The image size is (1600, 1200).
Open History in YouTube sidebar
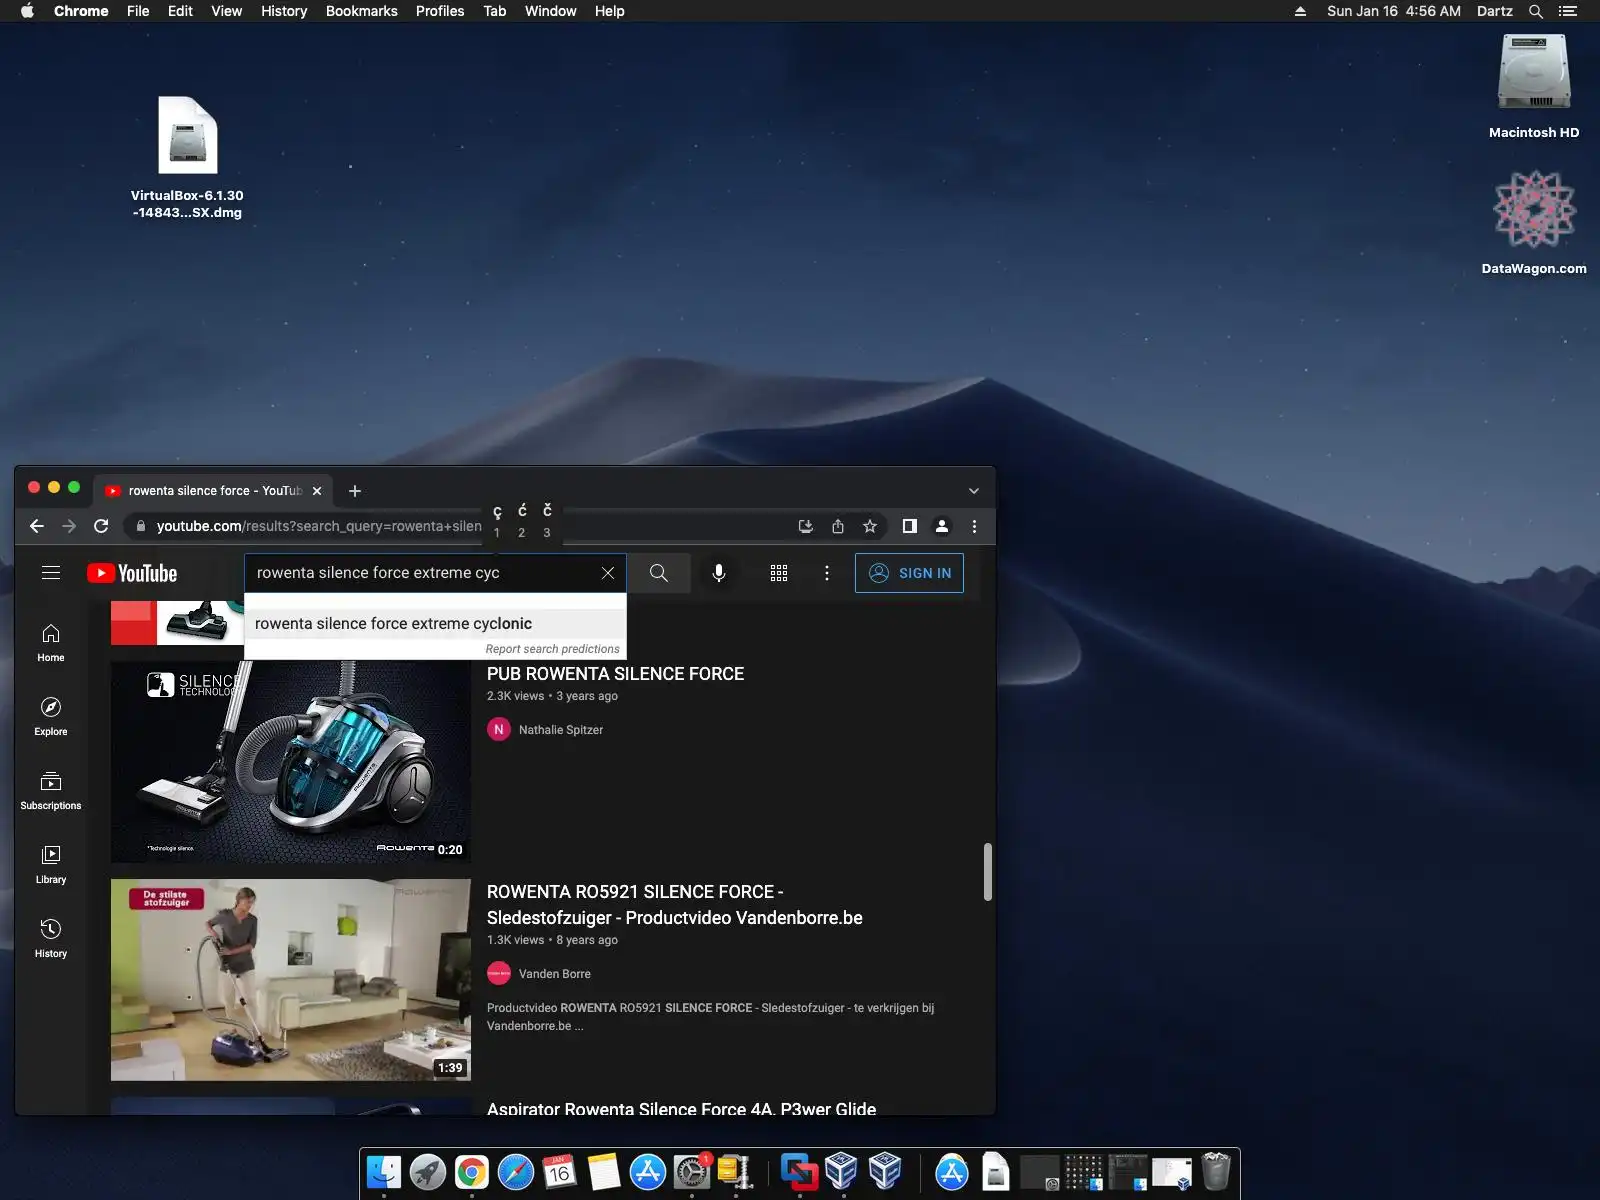(51, 939)
